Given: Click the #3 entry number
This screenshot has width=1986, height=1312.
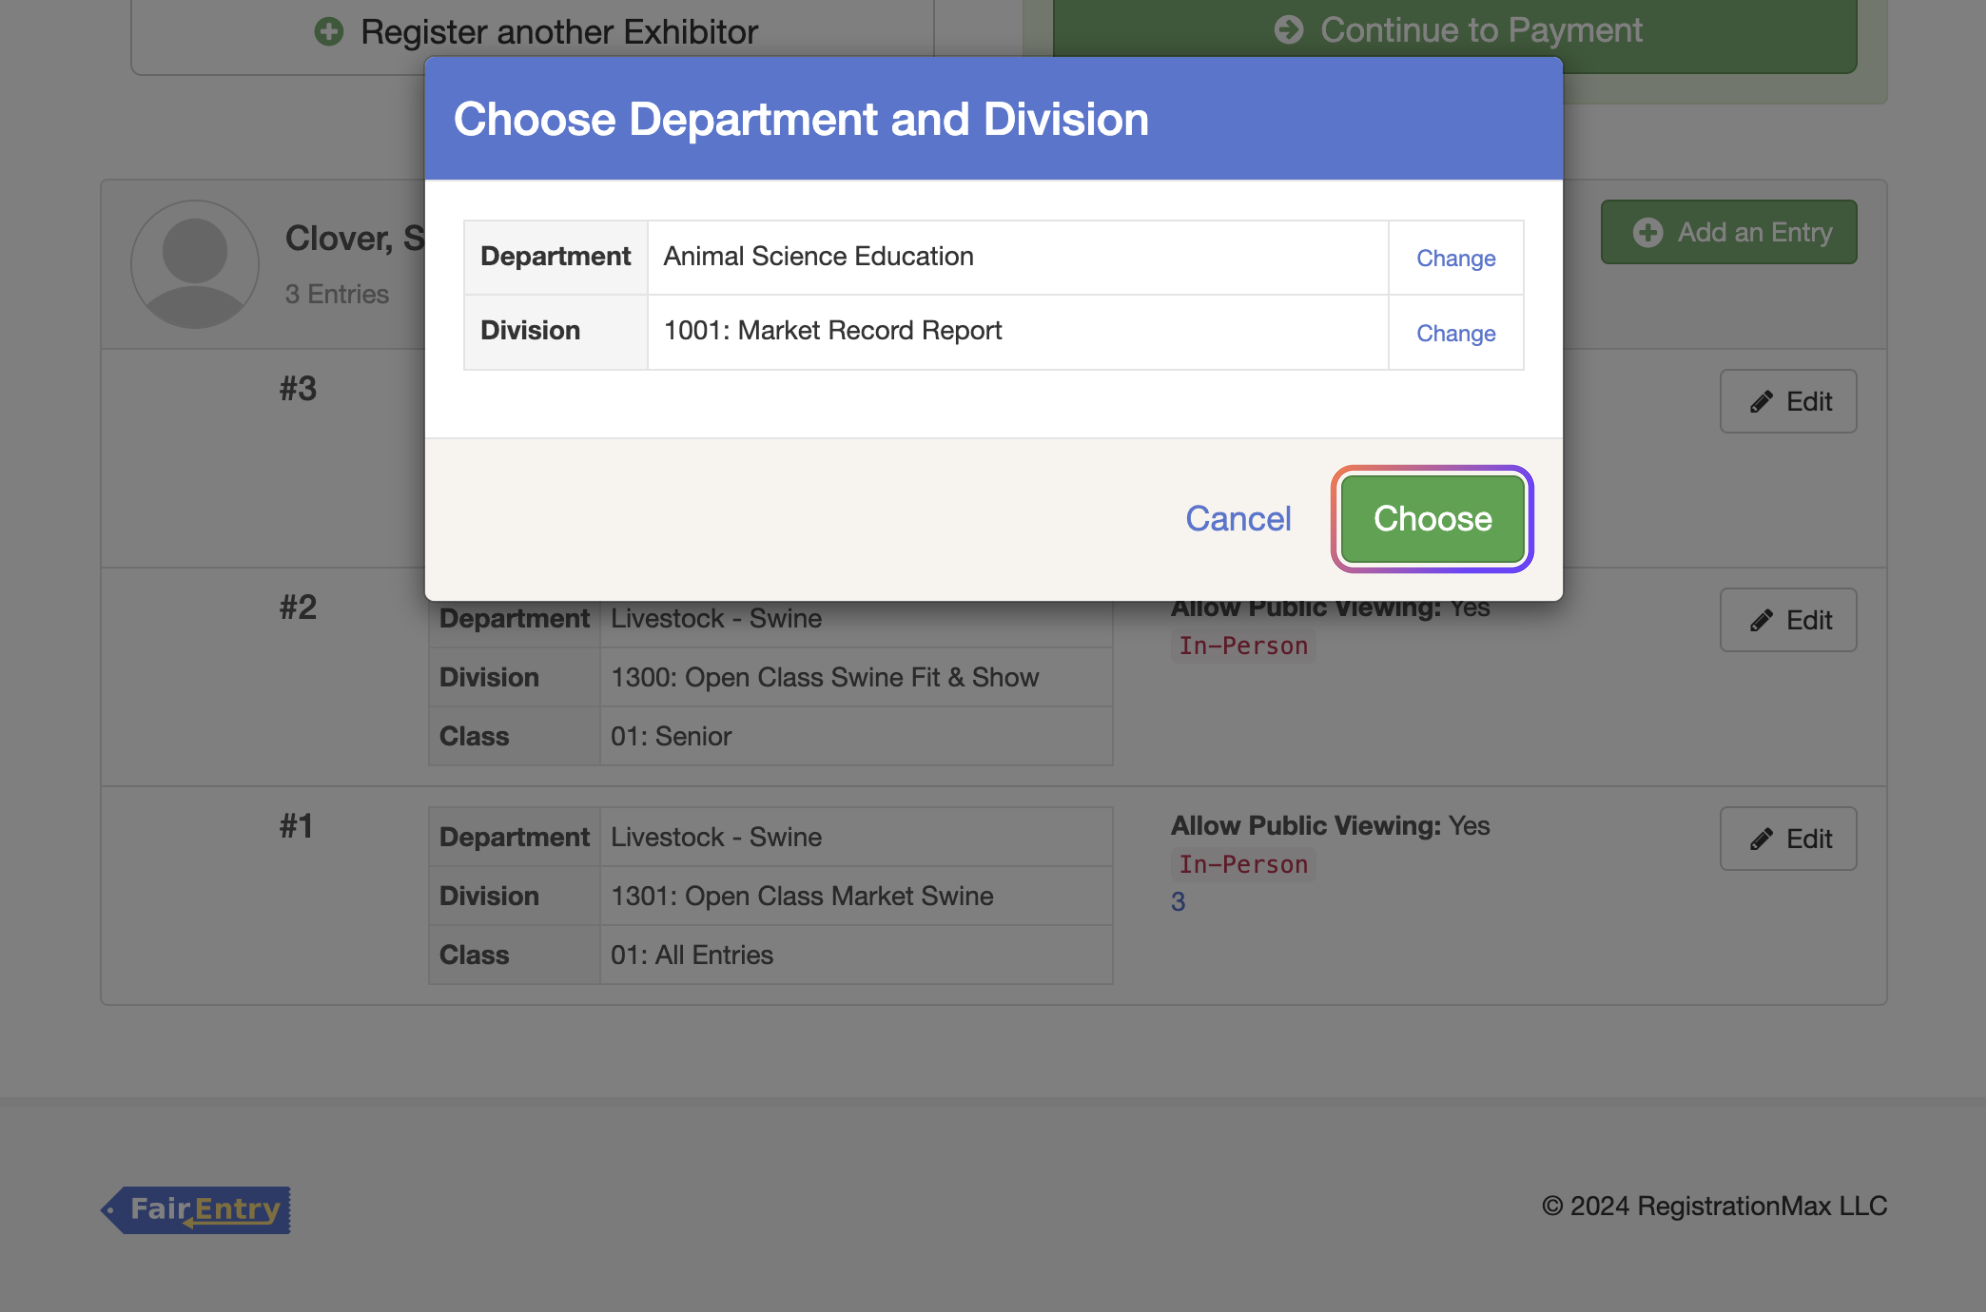Looking at the screenshot, I should click(298, 388).
